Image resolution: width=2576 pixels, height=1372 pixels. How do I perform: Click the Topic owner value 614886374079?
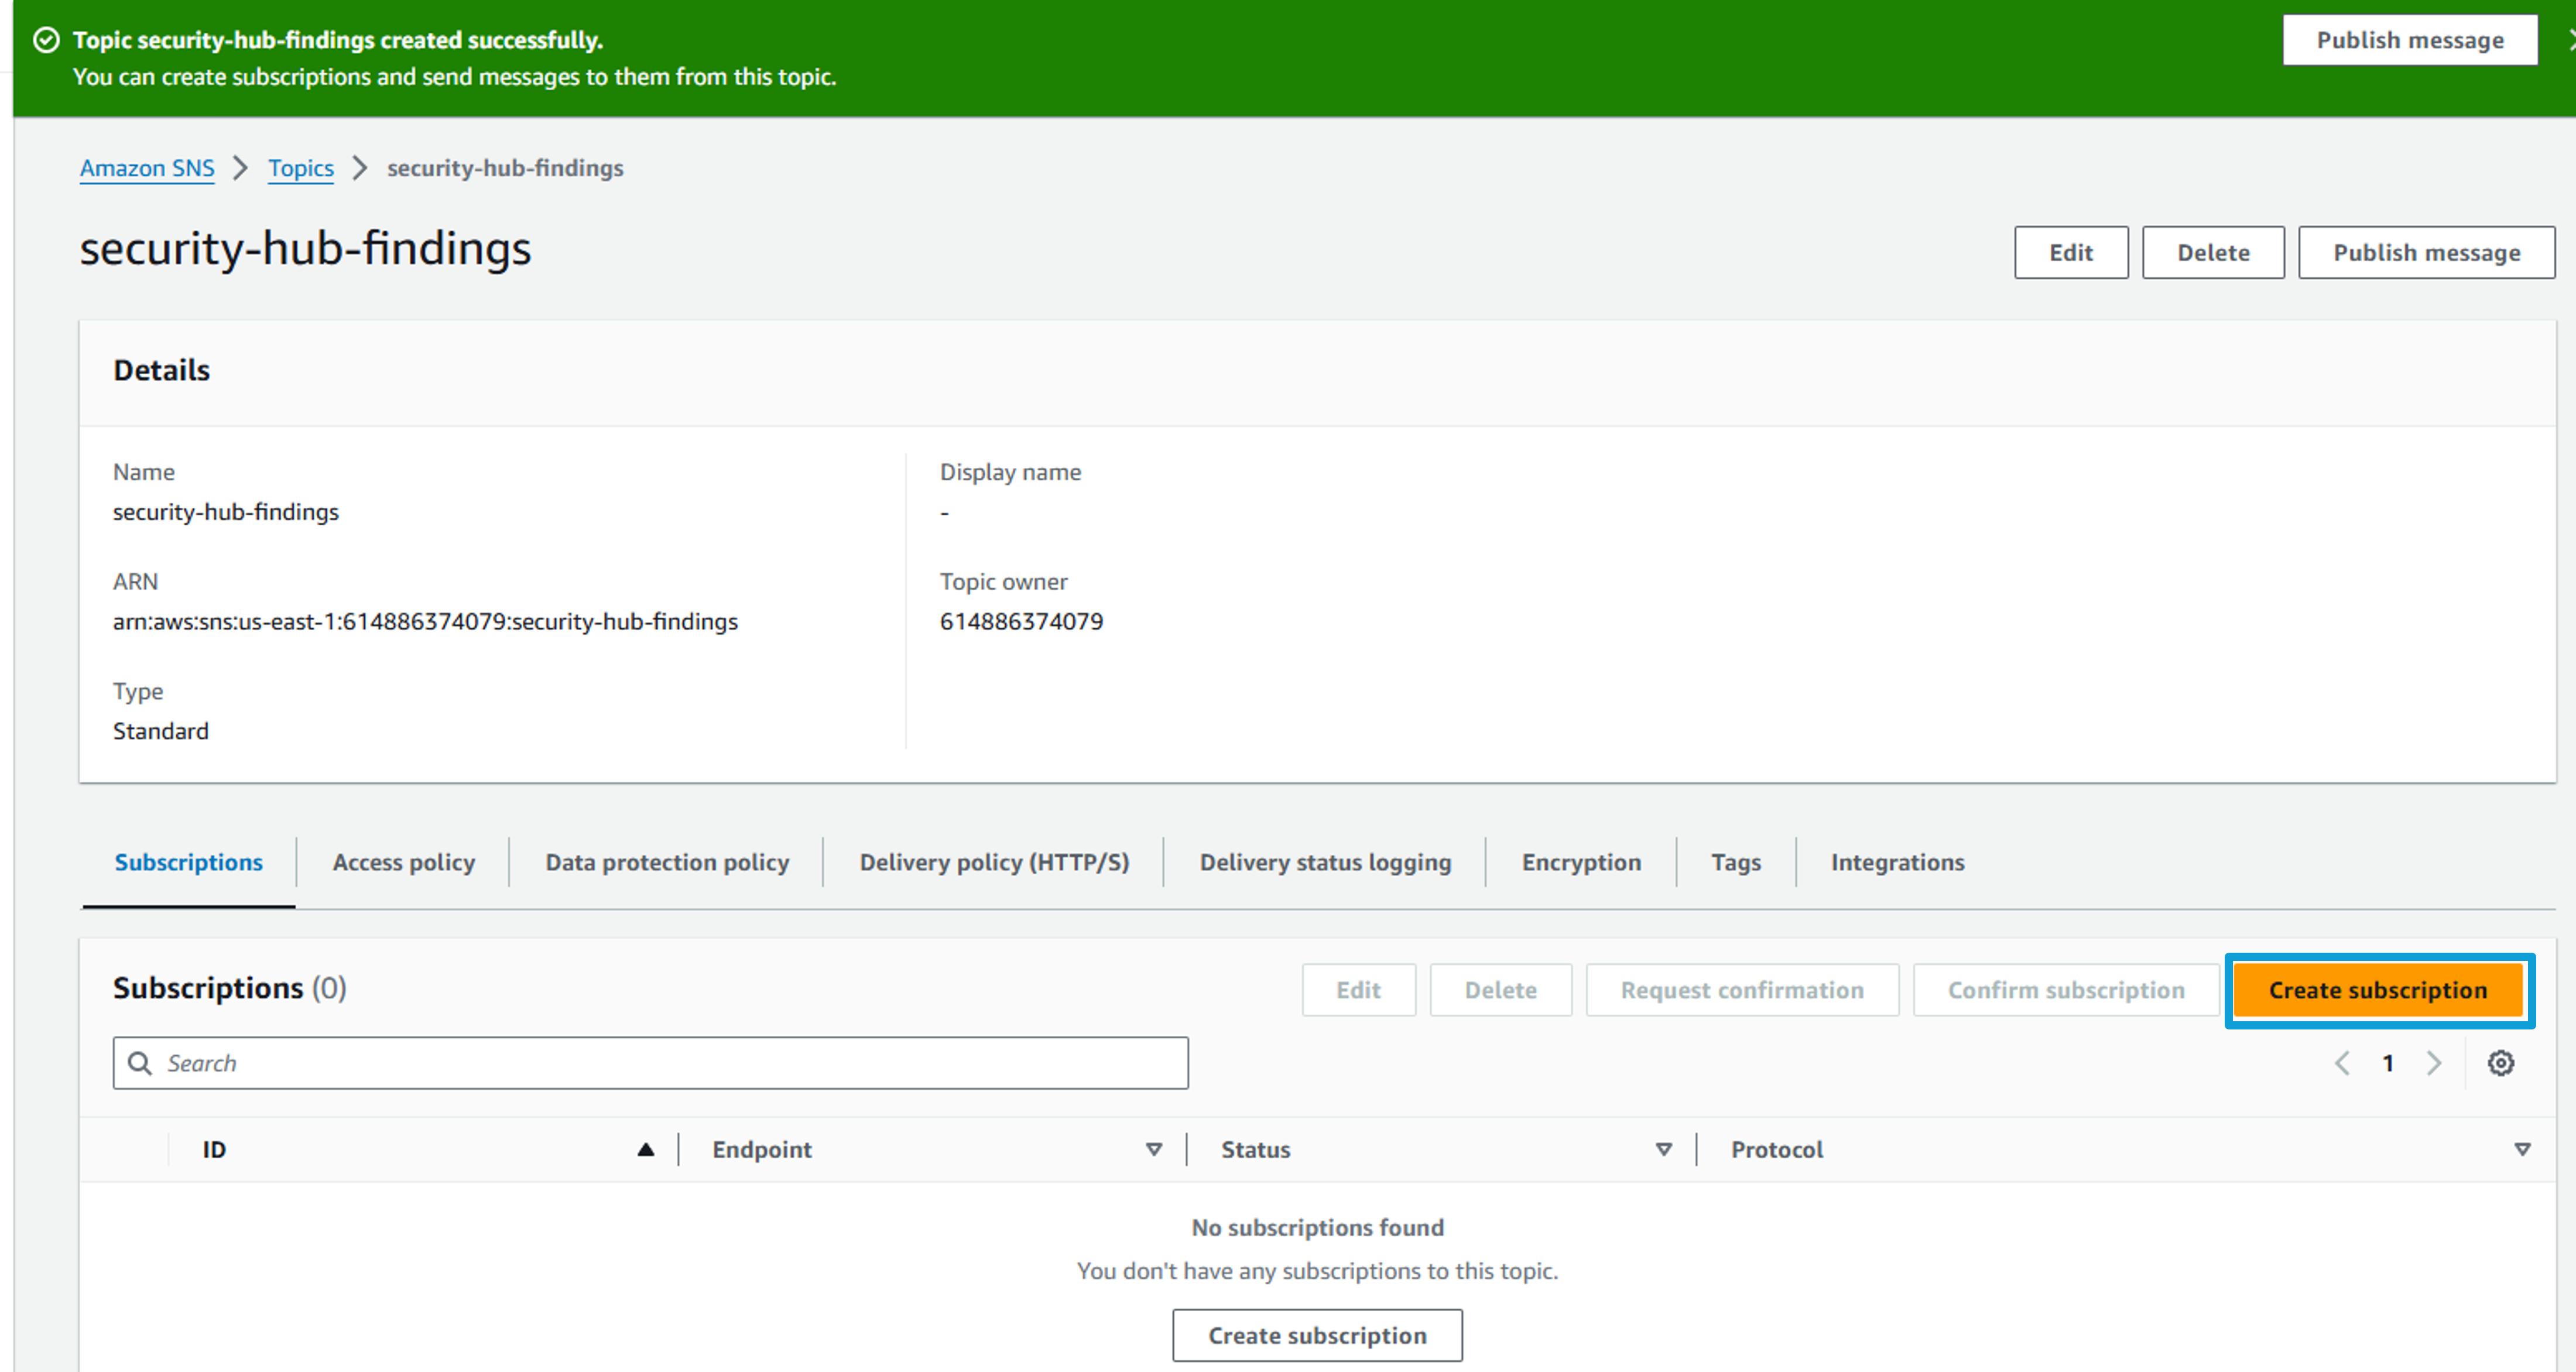(1021, 622)
